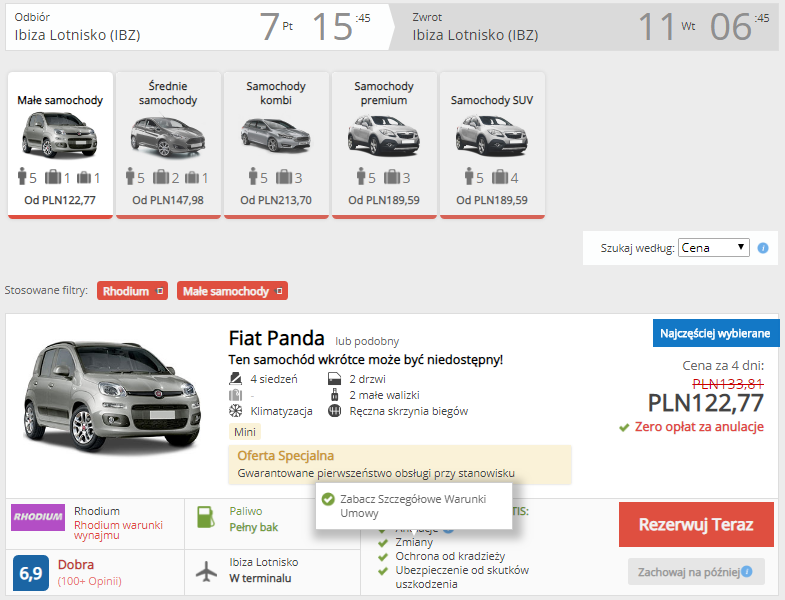
Task: Click the Fiat Panda title
Action: click(276, 338)
